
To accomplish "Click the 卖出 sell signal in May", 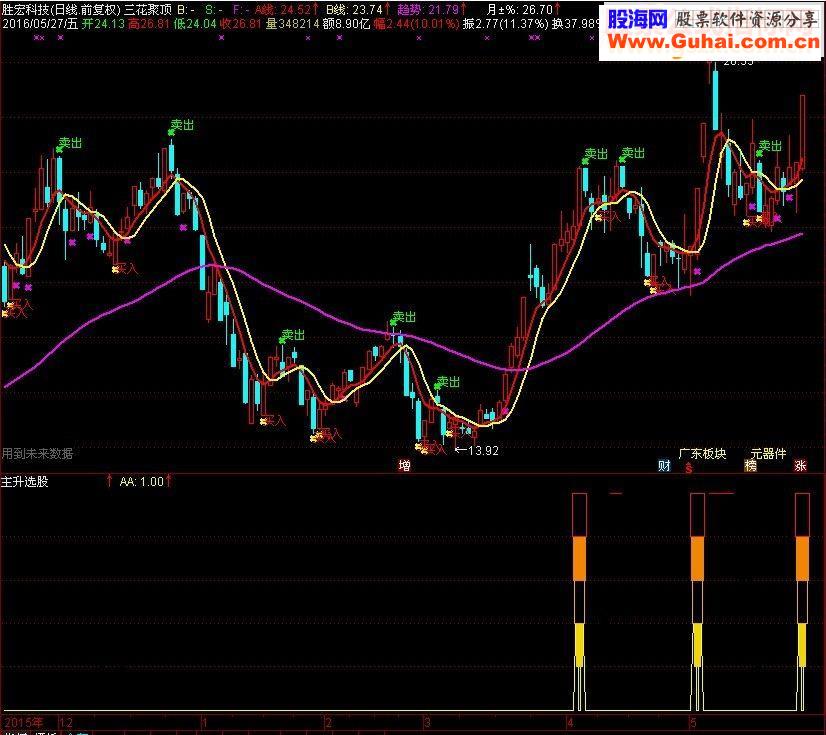I will coord(770,146).
